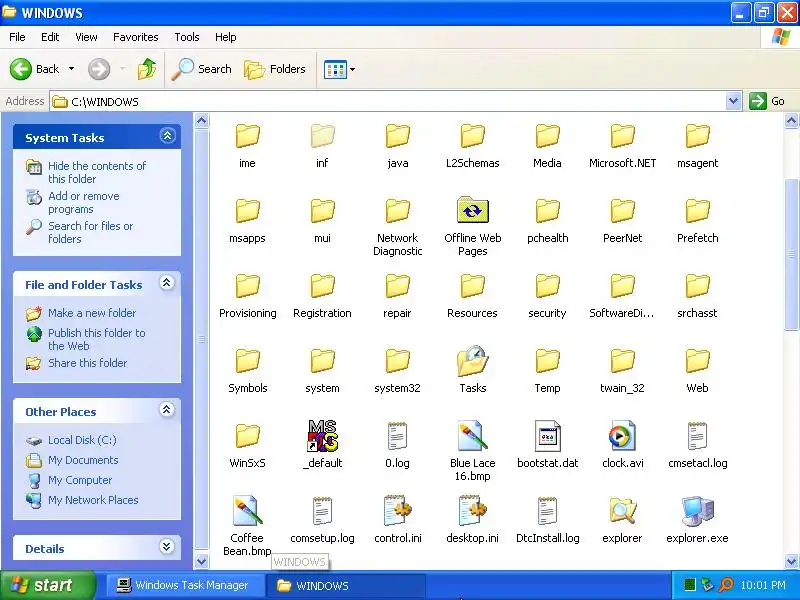The height and width of the screenshot is (600, 800).
Task: Select the inf hidden folder
Action: coord(322,136)
